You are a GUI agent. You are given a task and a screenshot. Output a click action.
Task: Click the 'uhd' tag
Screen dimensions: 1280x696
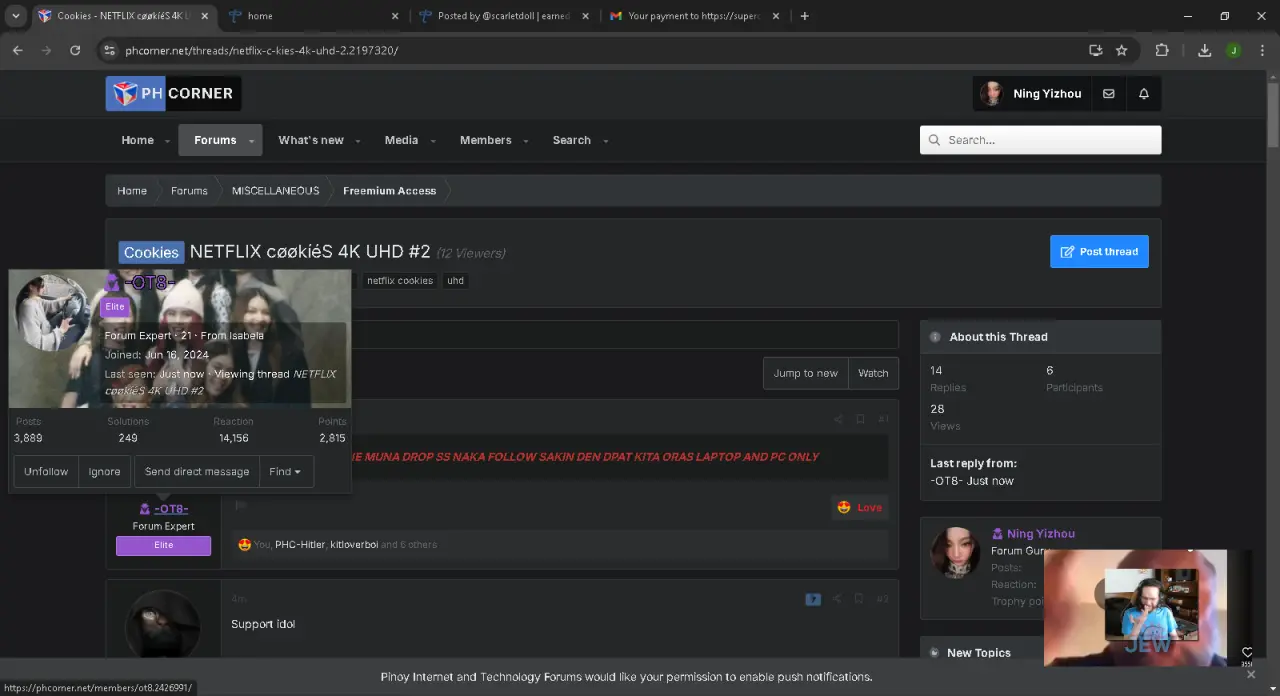(455, 281)
